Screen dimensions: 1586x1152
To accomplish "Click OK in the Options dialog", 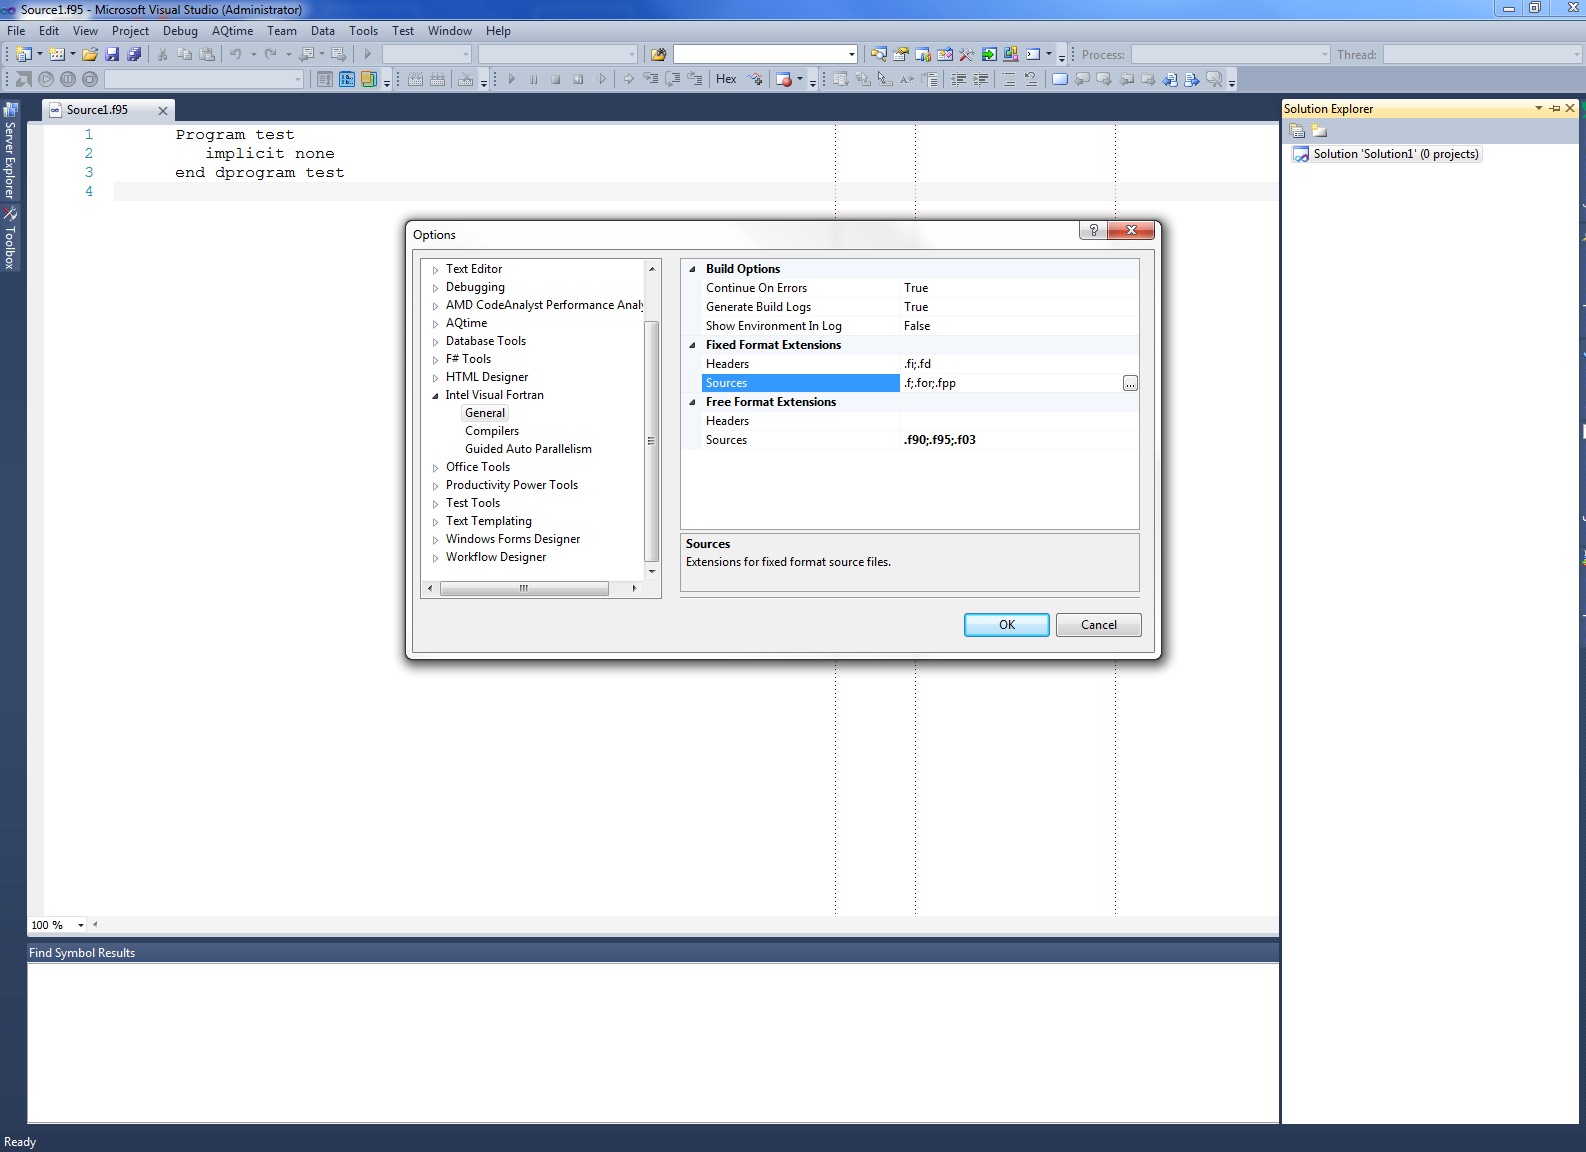I will 1006,625.
